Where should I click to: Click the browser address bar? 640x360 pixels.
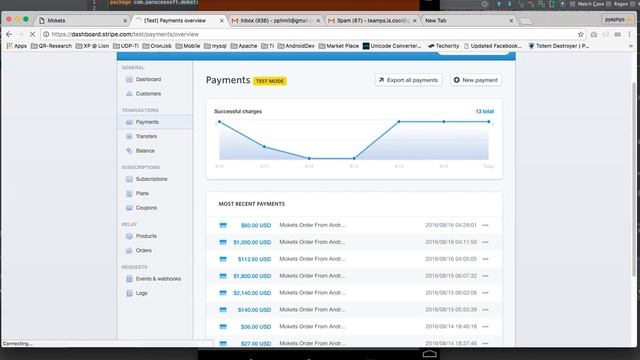click(310, 34)
